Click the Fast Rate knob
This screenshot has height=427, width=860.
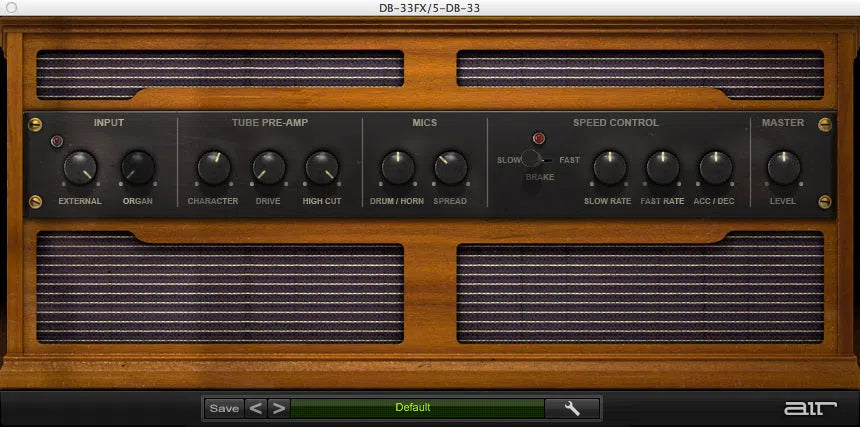(662, 167)
